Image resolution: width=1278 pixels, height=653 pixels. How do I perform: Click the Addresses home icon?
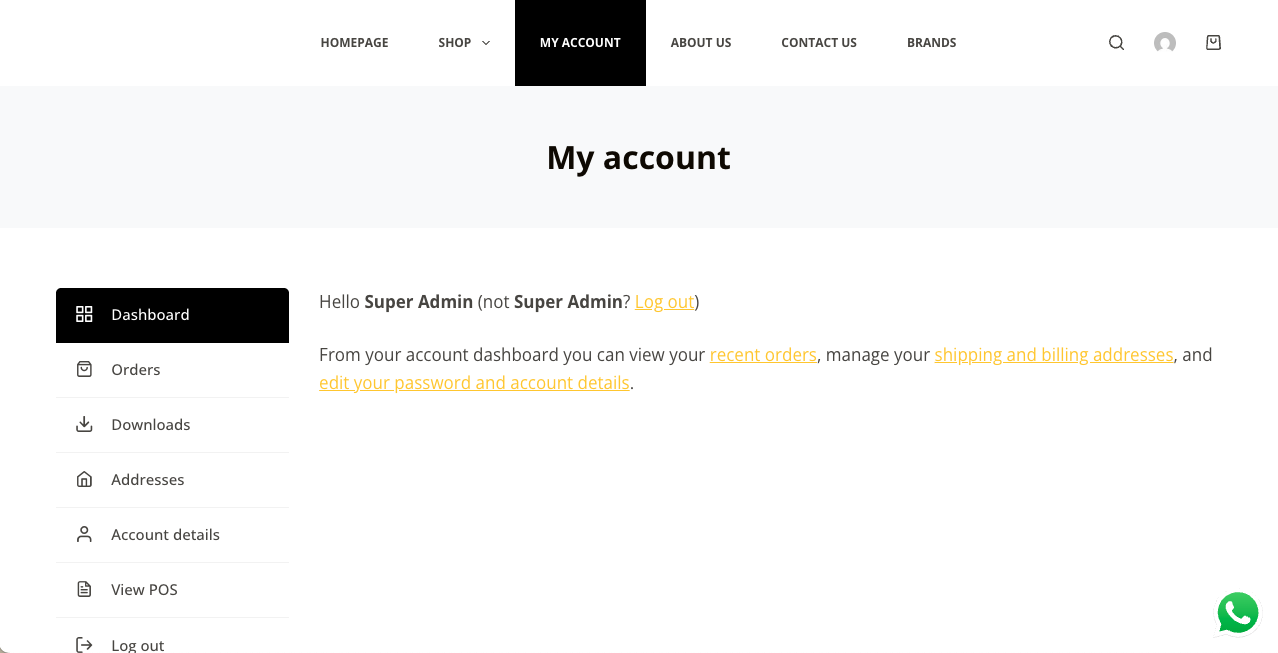(x=85, y=480)
